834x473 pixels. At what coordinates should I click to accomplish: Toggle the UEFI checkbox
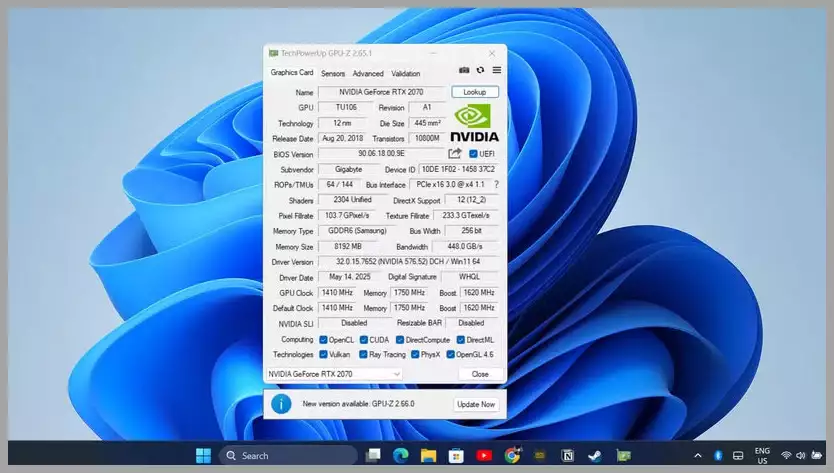click(473, 154)
